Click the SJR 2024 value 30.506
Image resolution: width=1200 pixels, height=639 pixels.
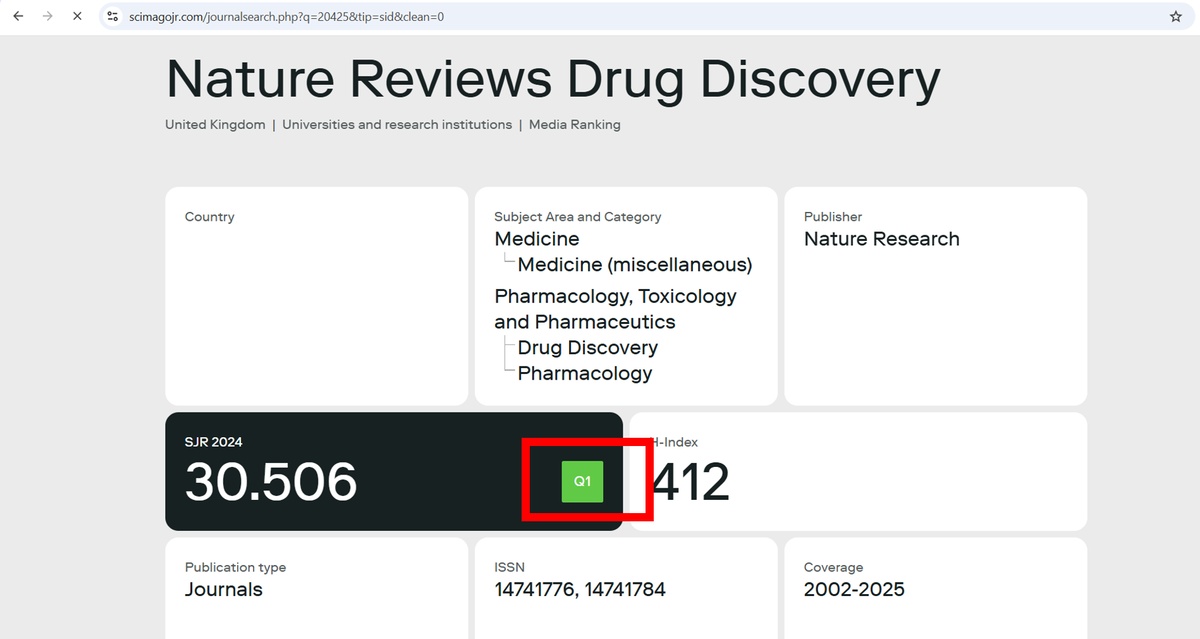[271, 483]
